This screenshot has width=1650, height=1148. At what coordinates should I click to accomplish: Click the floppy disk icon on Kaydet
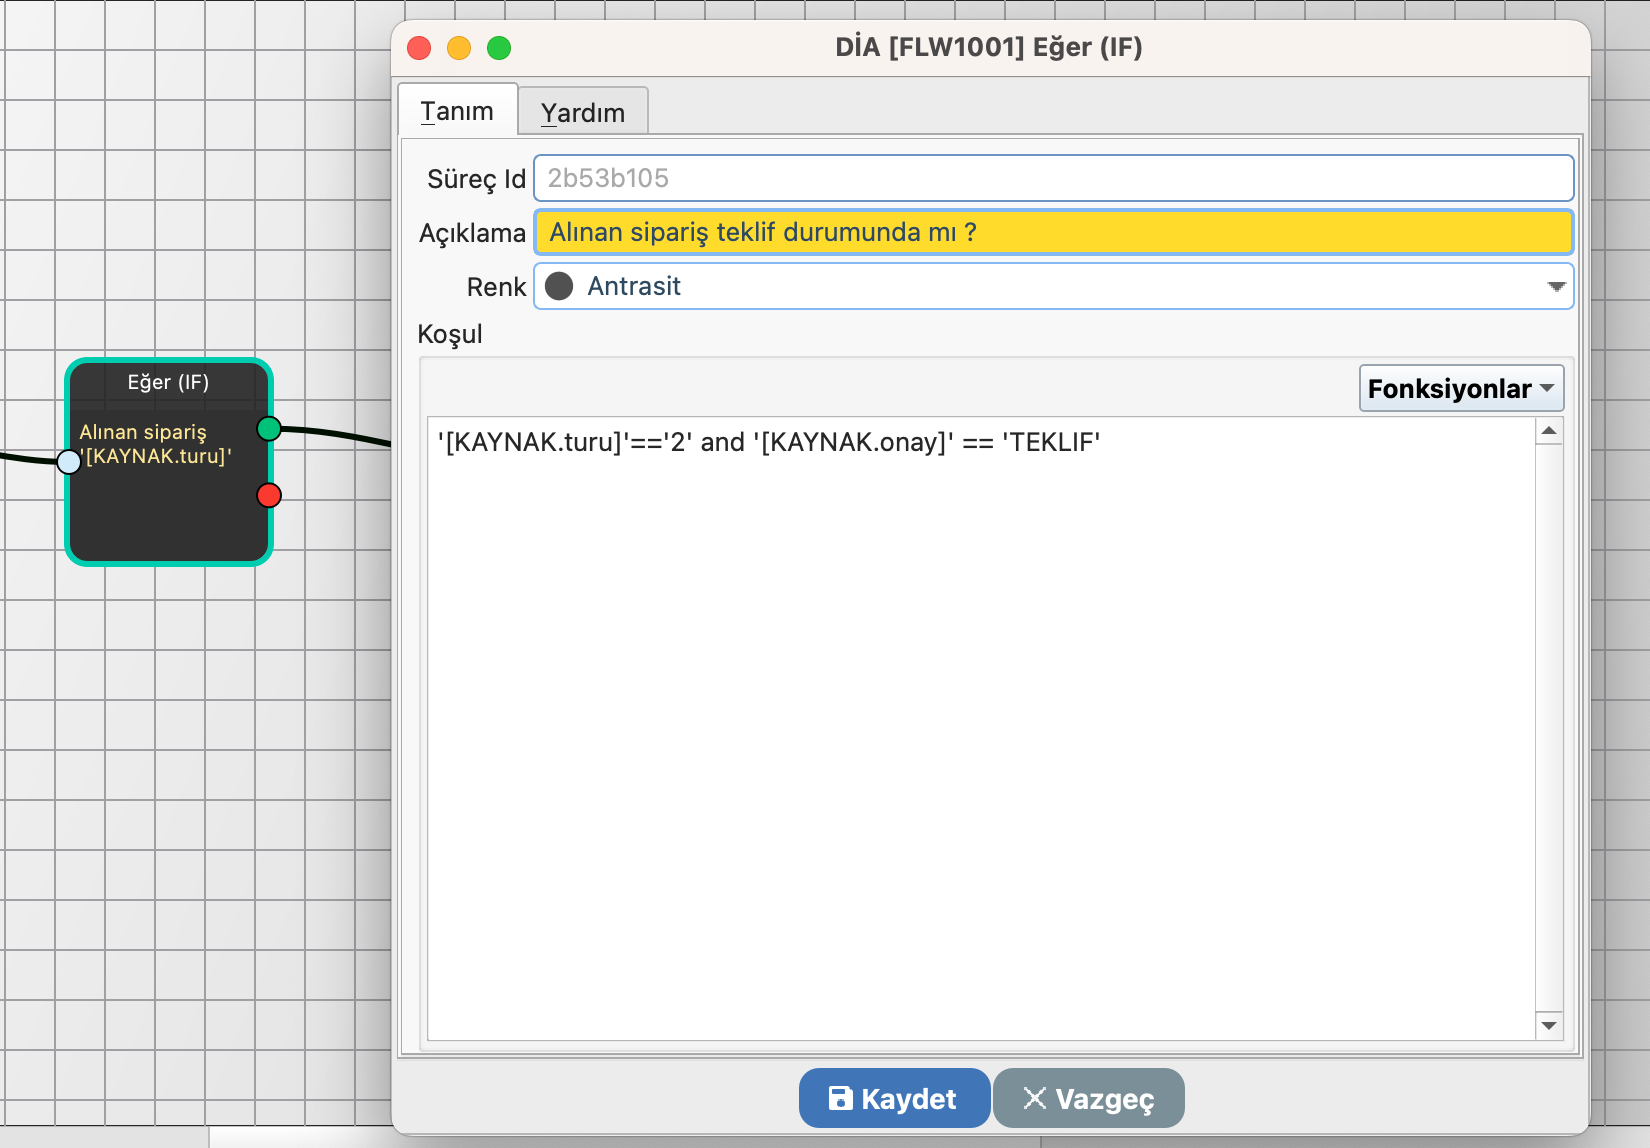(x=841, y=1098)
